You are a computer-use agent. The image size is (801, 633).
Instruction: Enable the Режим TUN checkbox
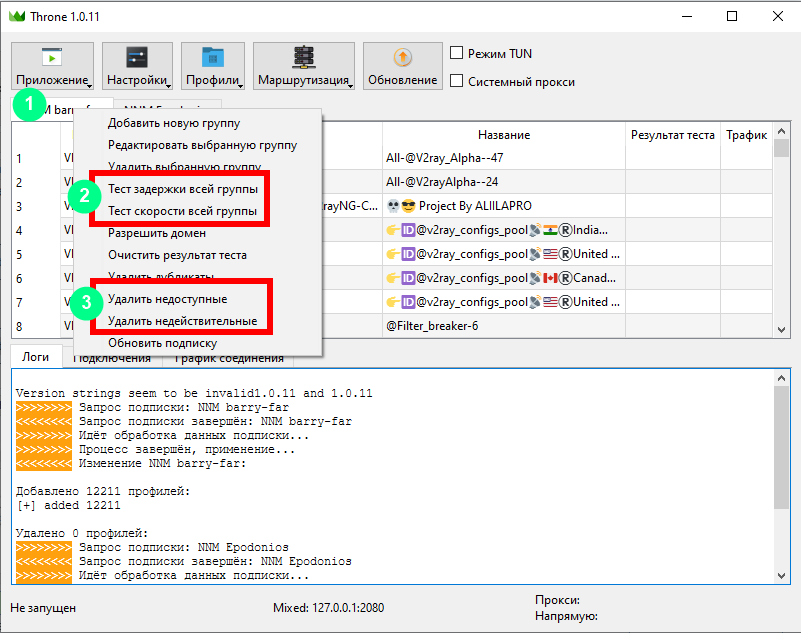point(457,53)
